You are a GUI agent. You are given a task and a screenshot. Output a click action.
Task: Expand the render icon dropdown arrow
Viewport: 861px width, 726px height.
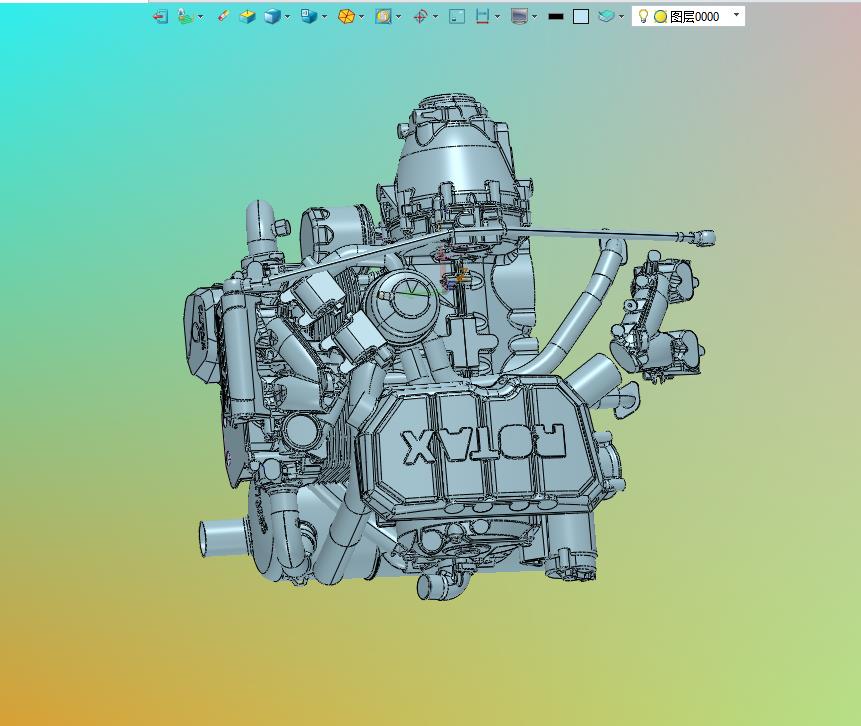(x=398, y=16)
